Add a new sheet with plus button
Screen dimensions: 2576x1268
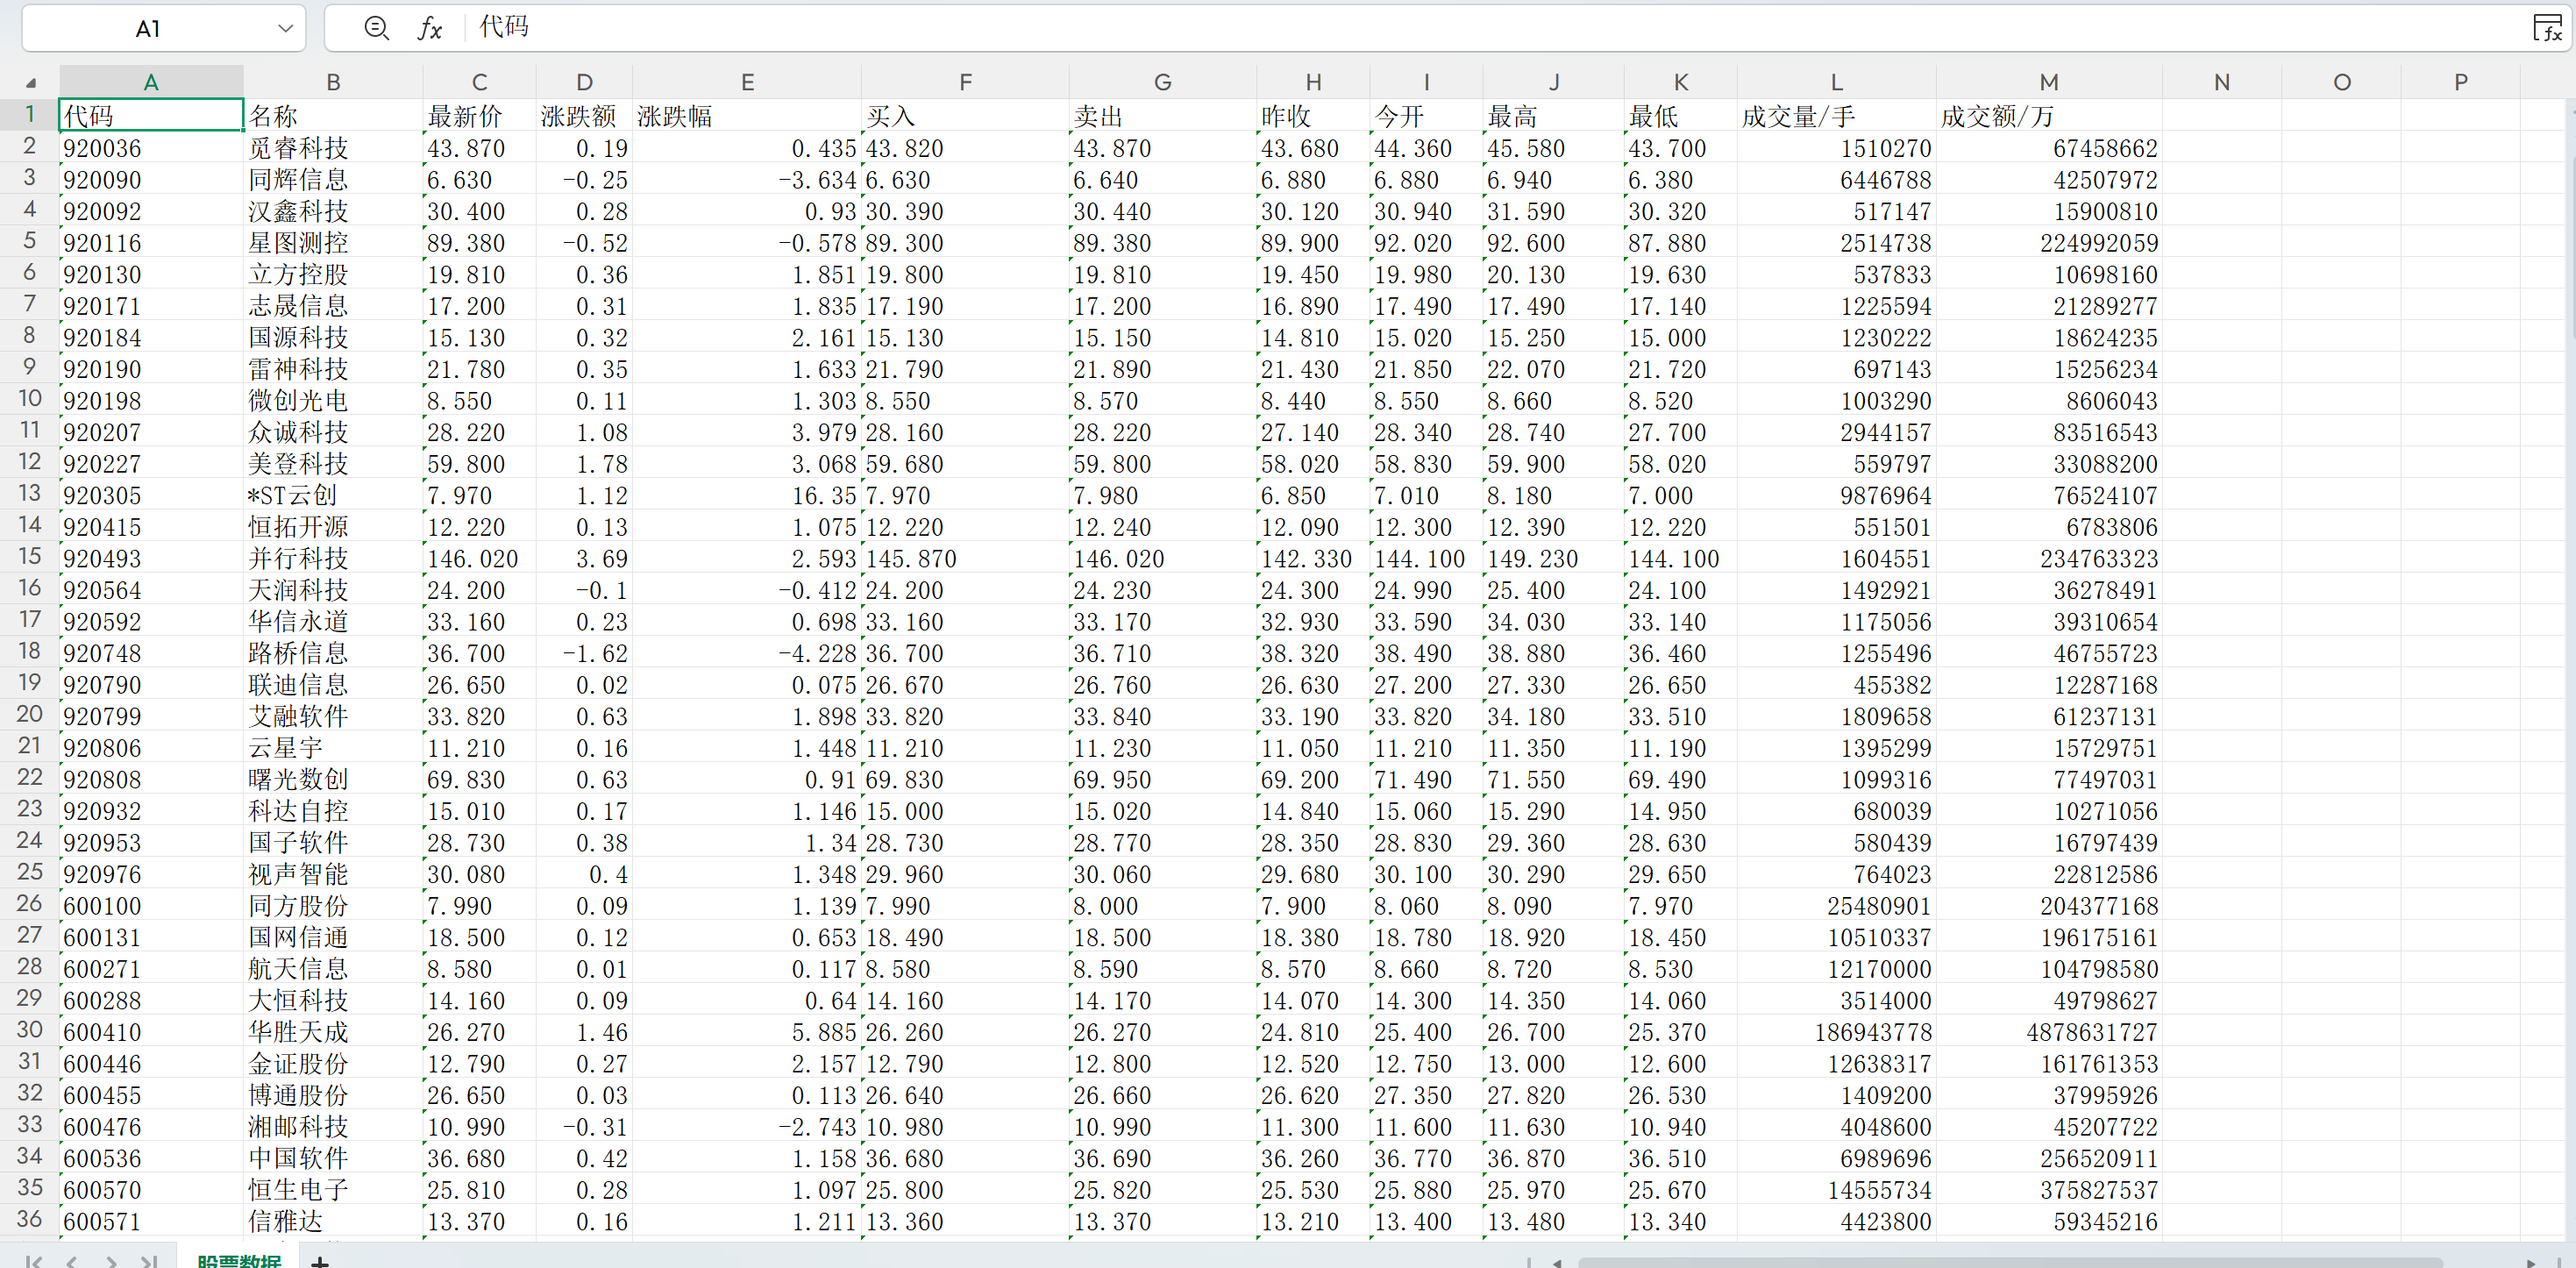[x=320, y=1261]
